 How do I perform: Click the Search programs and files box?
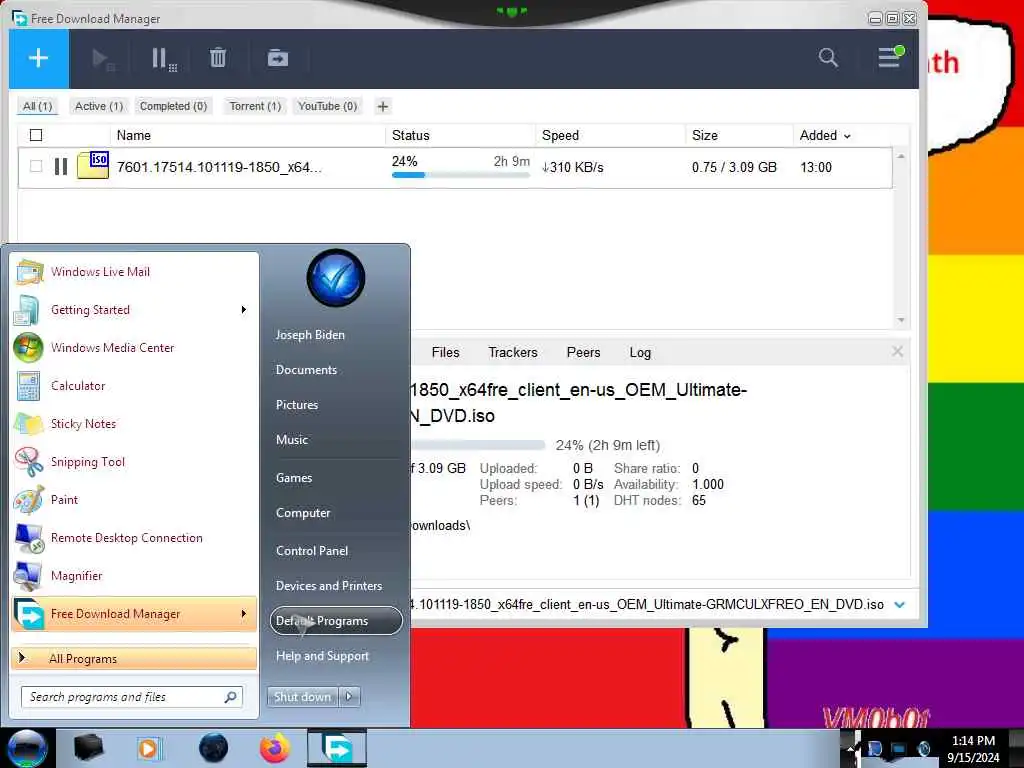pos(132,697)
